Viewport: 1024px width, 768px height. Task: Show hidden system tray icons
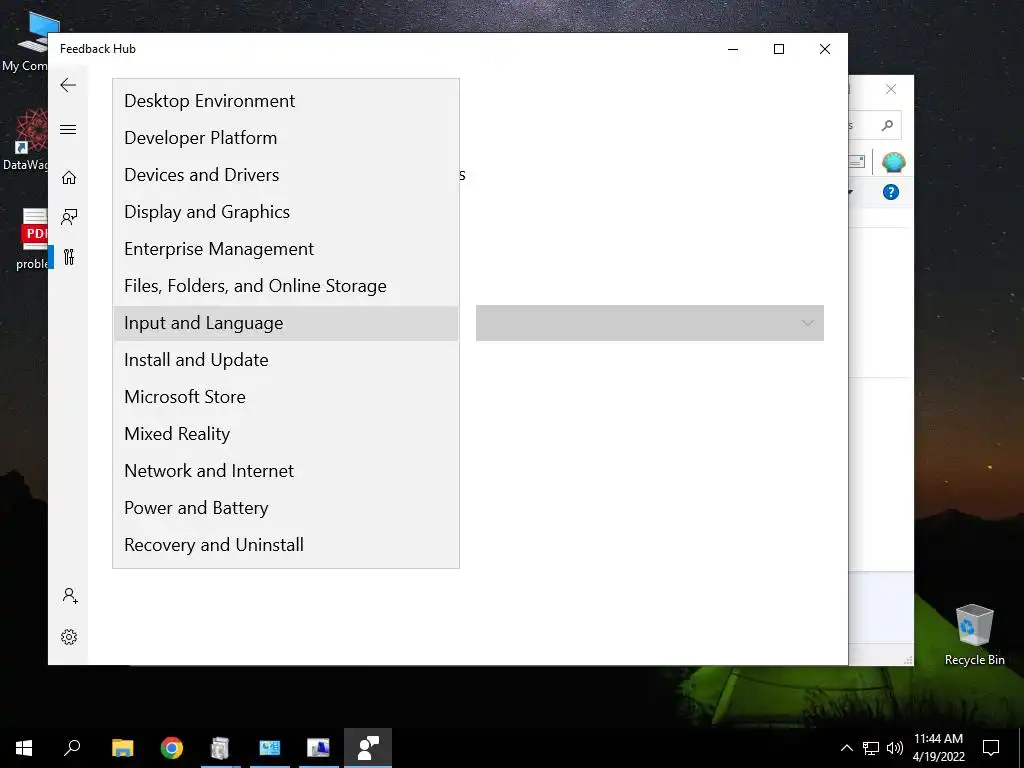coord(846,748)
